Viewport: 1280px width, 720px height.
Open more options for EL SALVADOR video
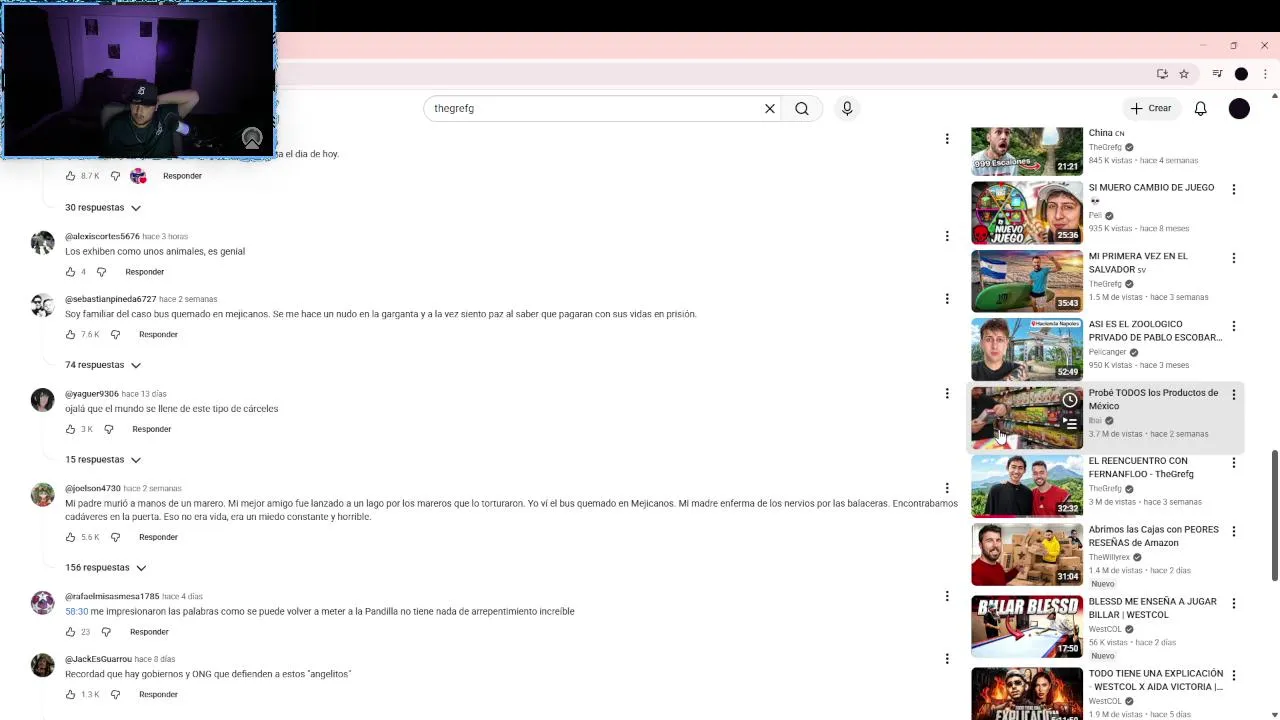[1234, 258]
